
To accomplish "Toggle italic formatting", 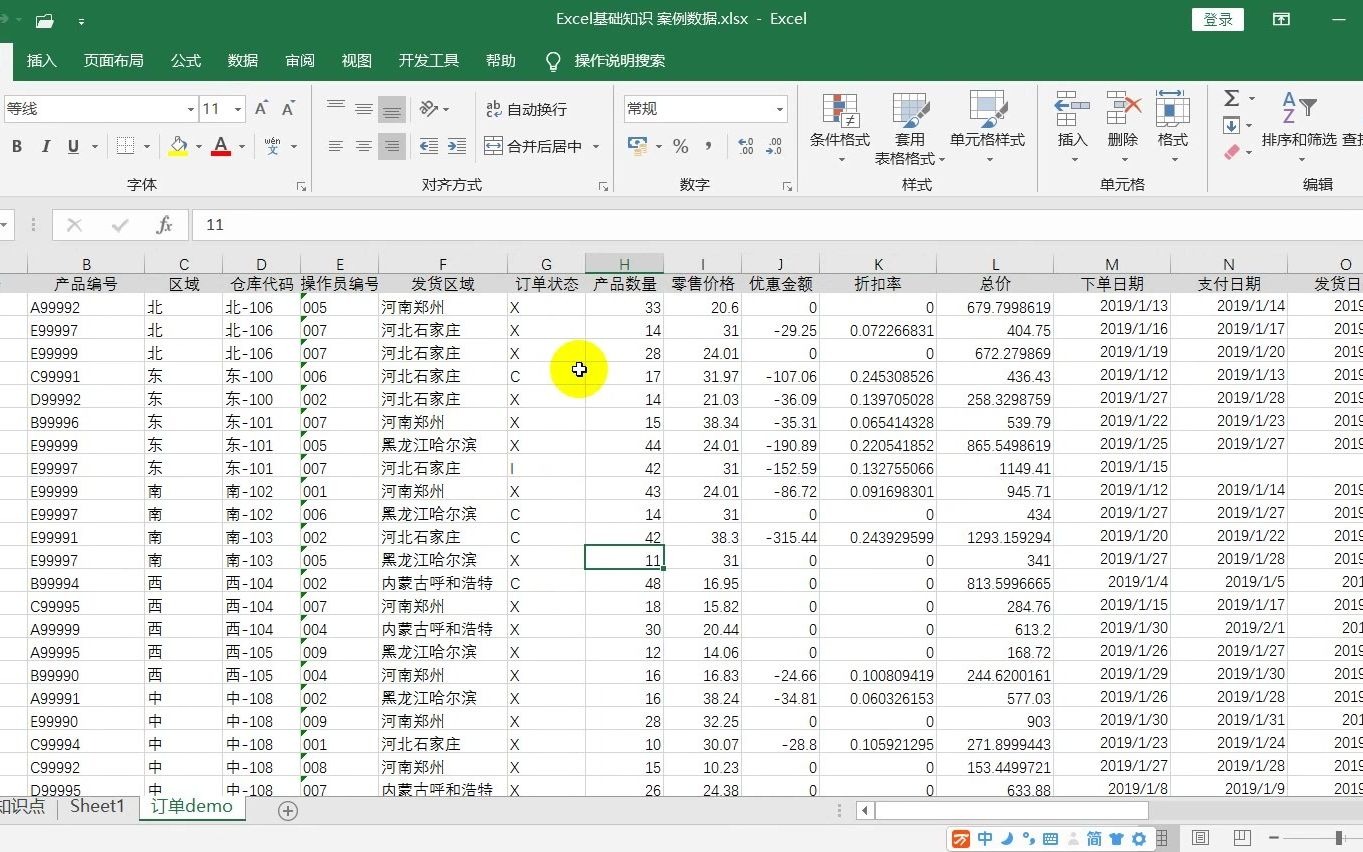I will pos(45,147).
